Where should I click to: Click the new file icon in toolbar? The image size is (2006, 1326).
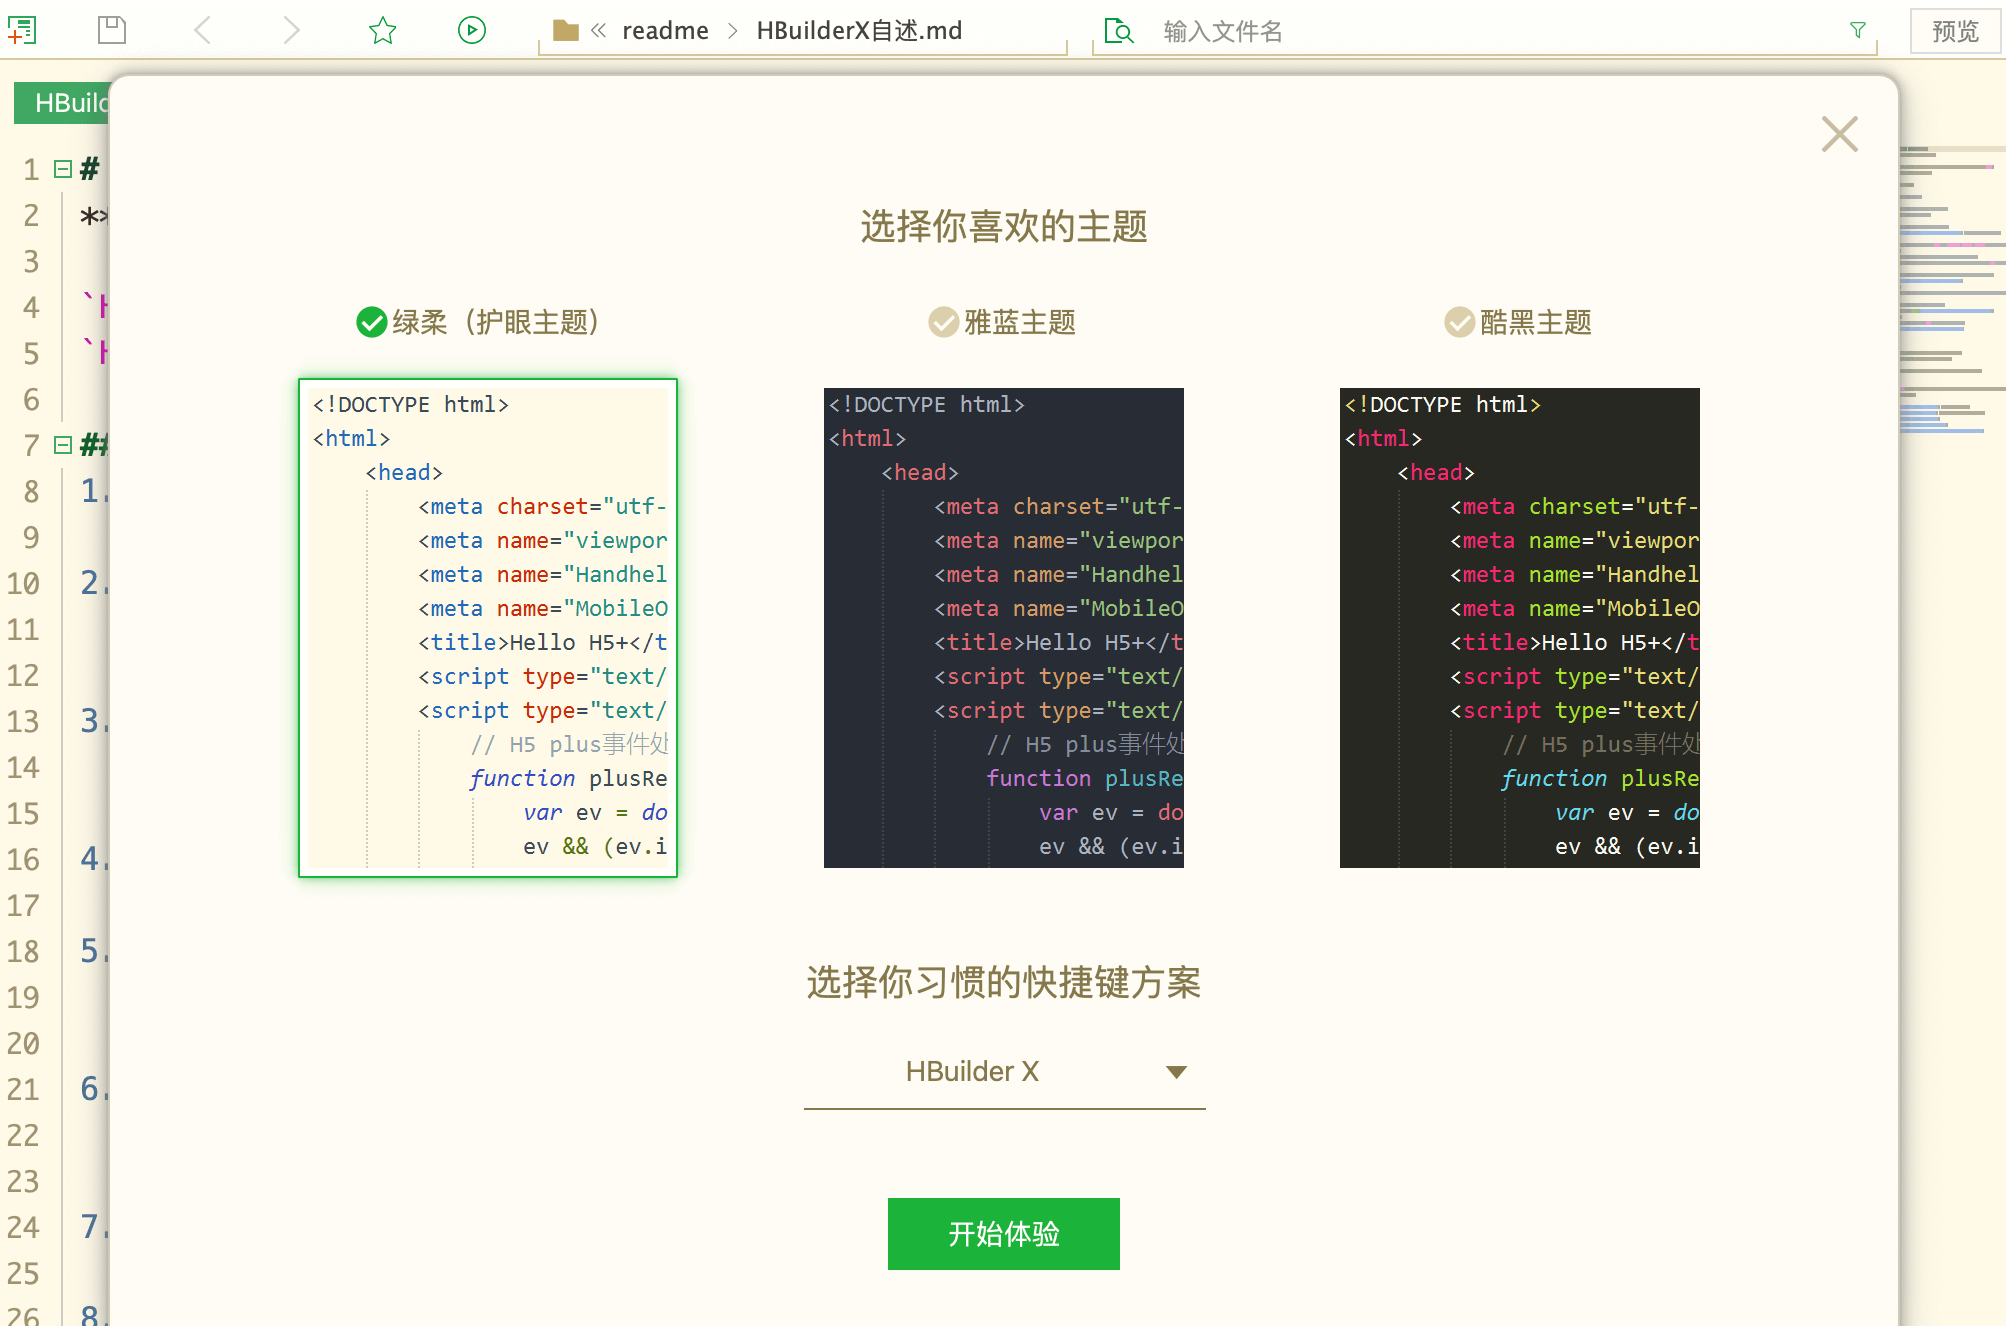pos(22,30)
